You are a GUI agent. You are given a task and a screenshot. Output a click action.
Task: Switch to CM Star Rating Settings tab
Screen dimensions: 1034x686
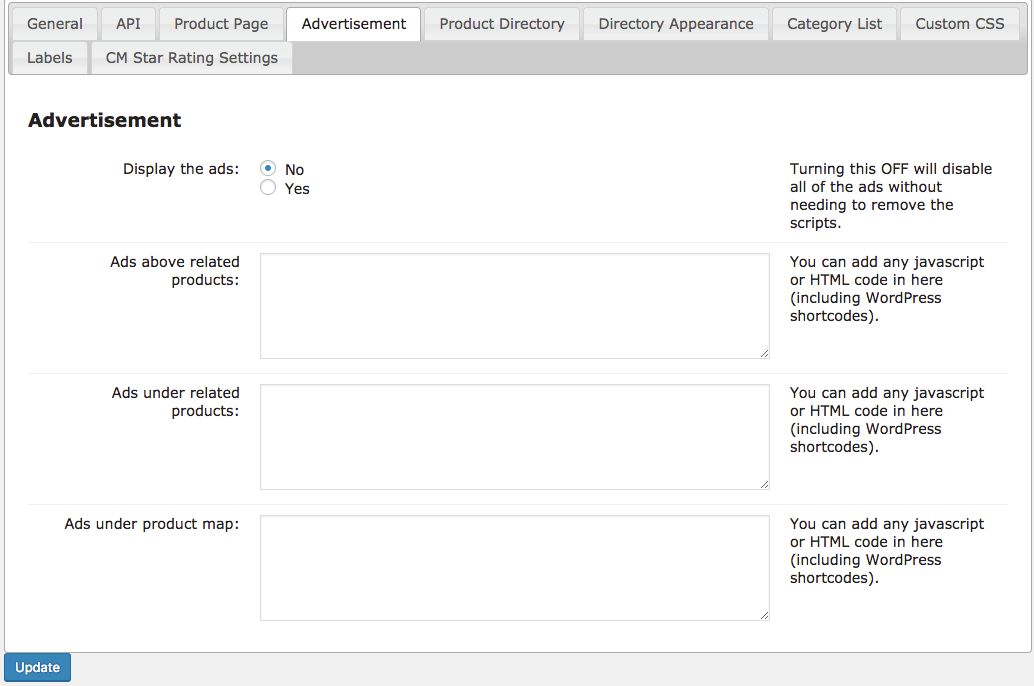point(191,58)
